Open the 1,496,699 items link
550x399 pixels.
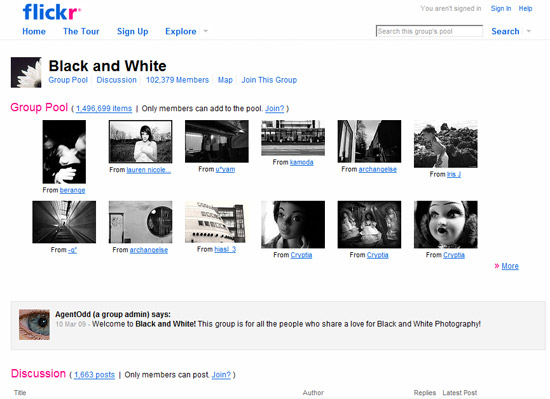104,109
